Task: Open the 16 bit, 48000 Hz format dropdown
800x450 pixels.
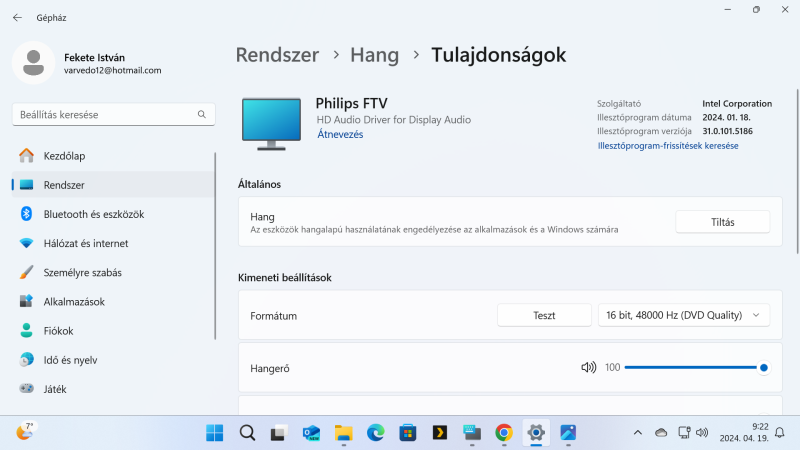Action: (x=684, y=315)
